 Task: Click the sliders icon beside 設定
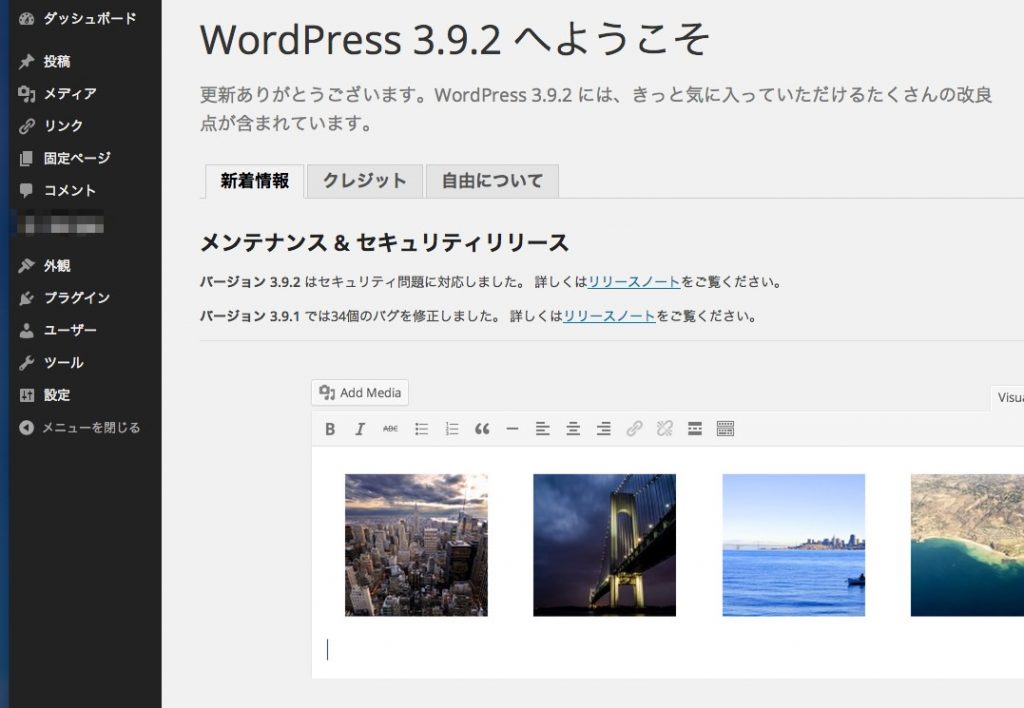26,395
